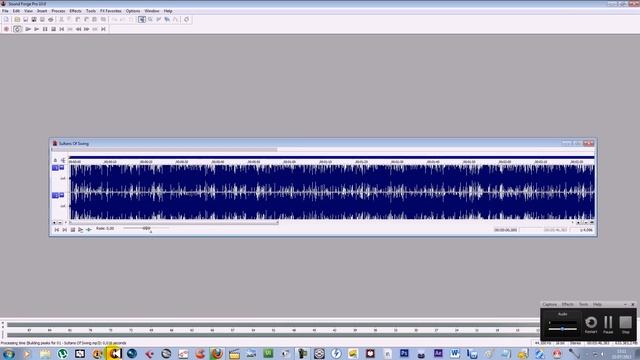Screen dimensions: 640x360
Task: Click the Cut scissors icon
Action: click(61, 20)
